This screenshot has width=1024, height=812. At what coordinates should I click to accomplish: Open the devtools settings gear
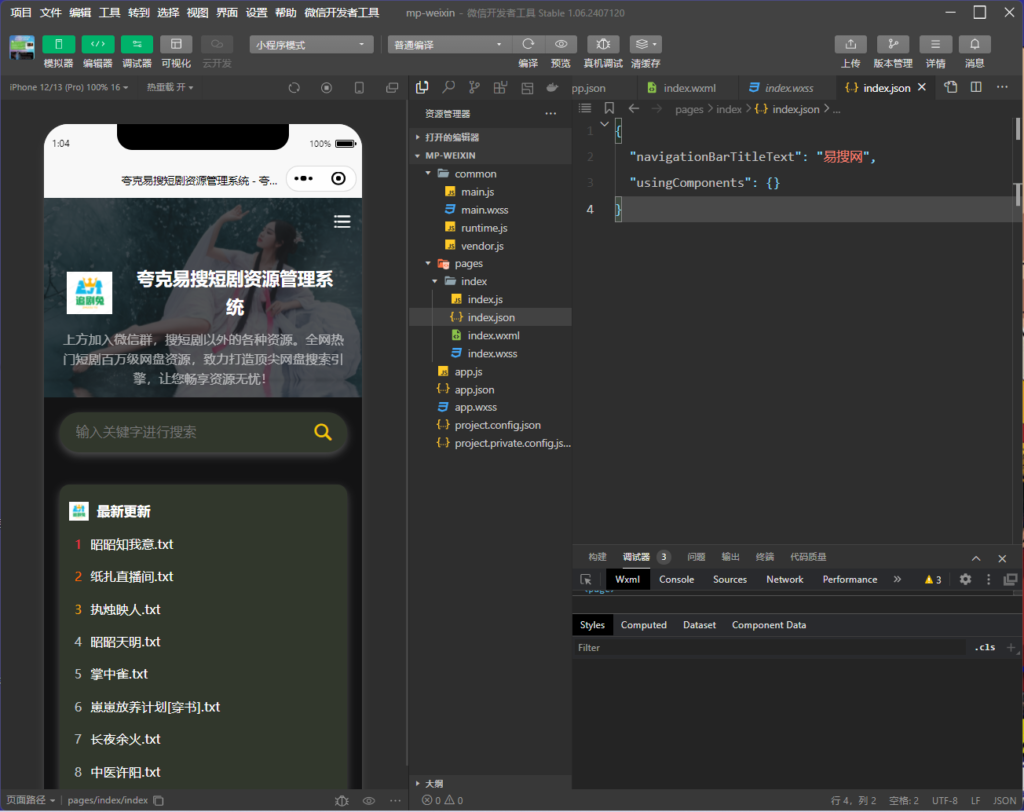[965, 580]
